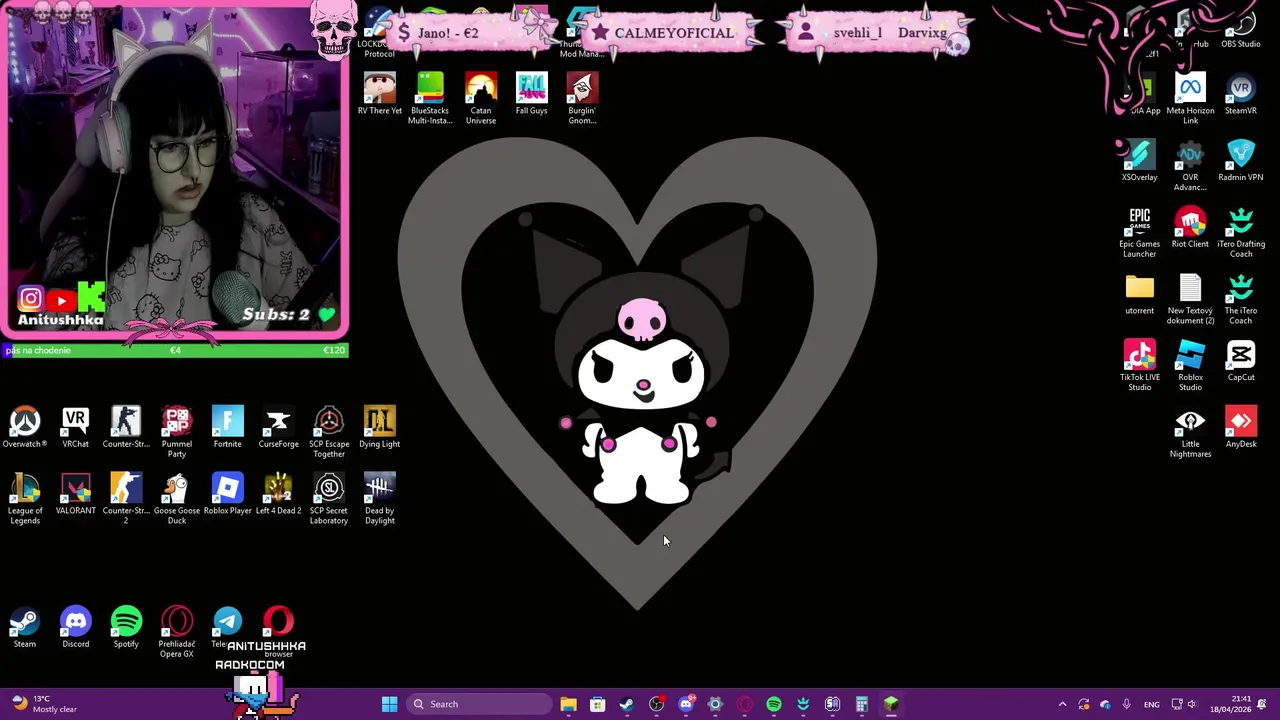Select the iTero Drafting Coach icon
The height and width of the screenshot is (720, 1280).
click(1241, 232)
